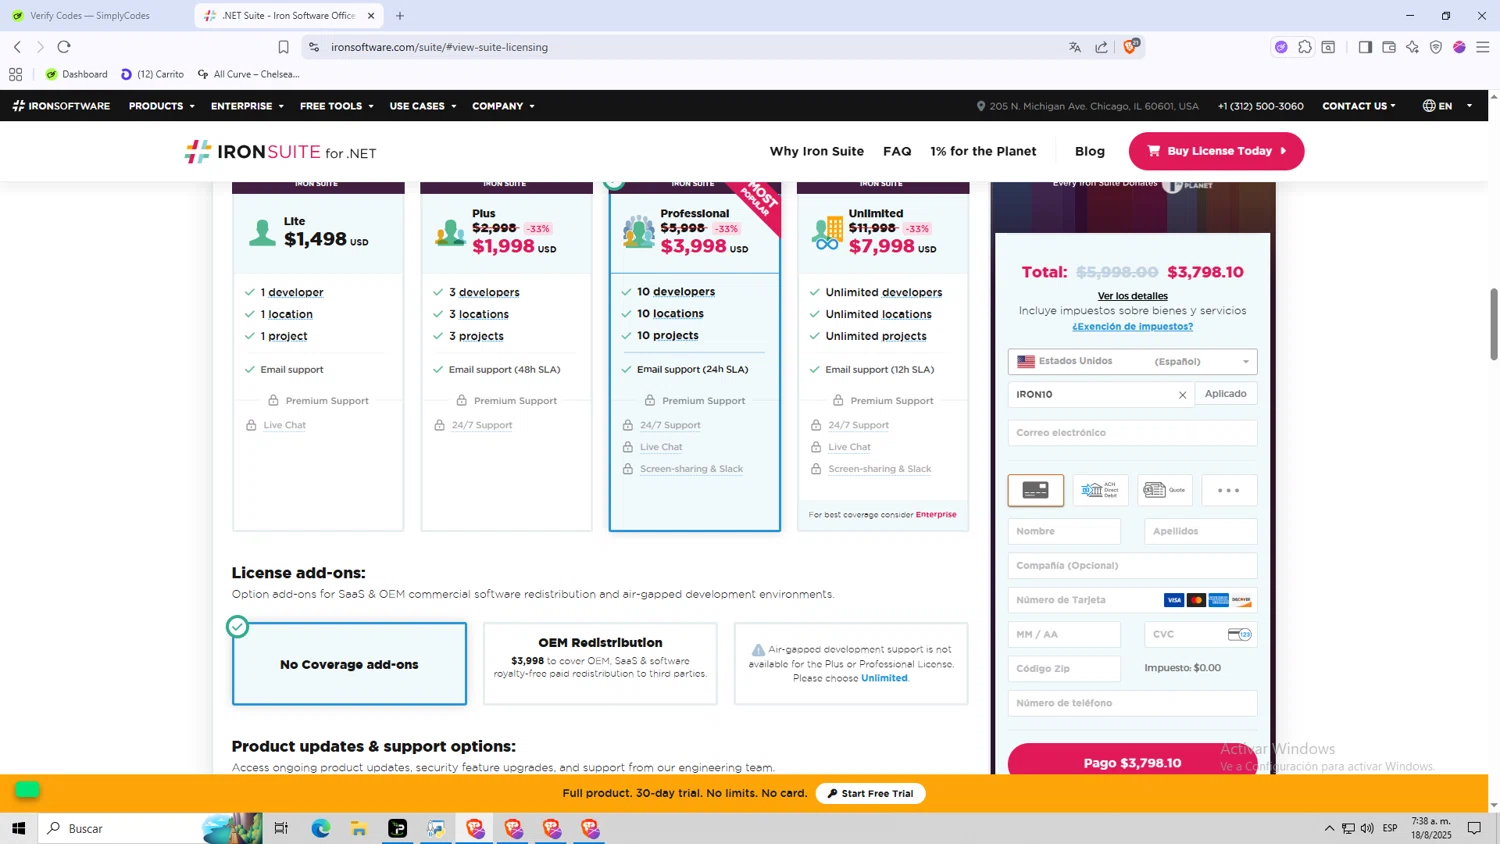Open File Explorer from the taskbar
Image resolution: width=1500 pixels, height=844 pixels.
point(359,828)
